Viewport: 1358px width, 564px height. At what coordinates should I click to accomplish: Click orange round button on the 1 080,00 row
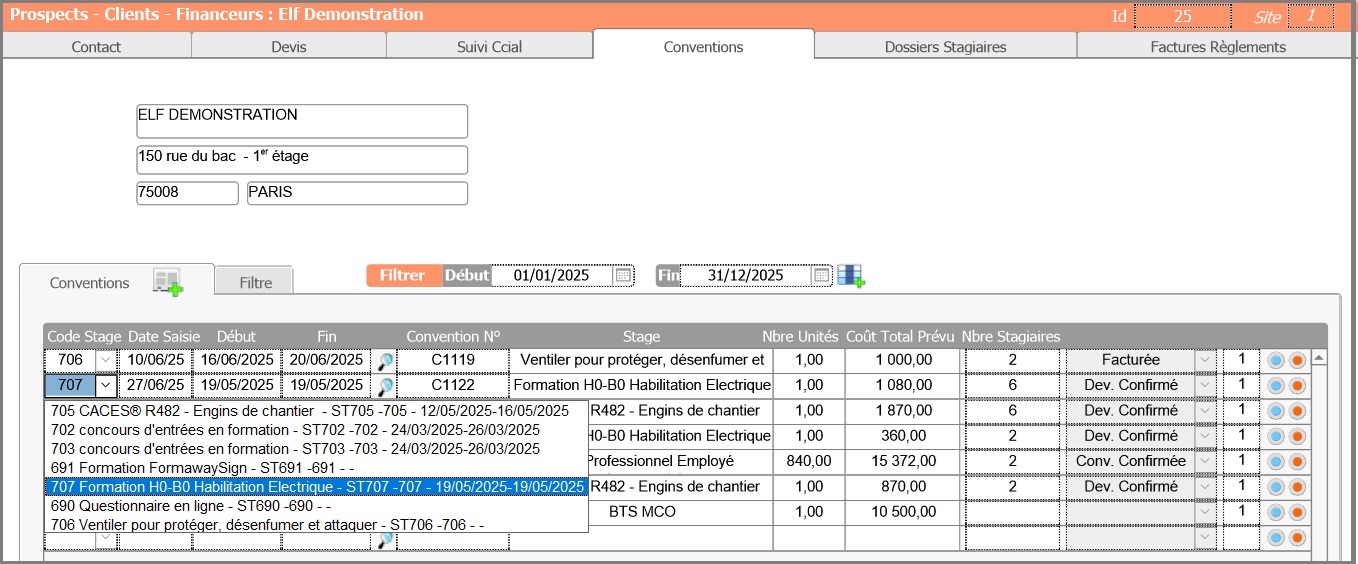click(1297, 385)
